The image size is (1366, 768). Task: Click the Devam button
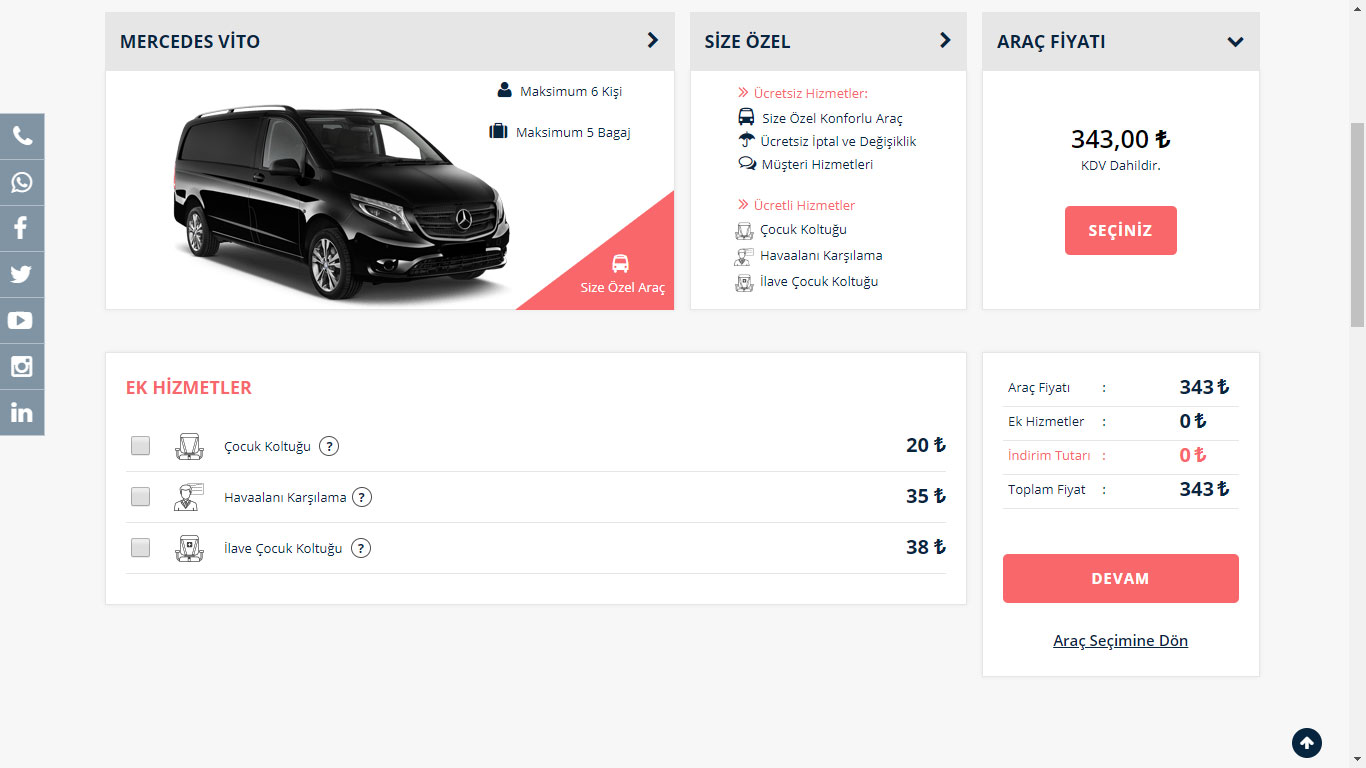click(1120, 578)
